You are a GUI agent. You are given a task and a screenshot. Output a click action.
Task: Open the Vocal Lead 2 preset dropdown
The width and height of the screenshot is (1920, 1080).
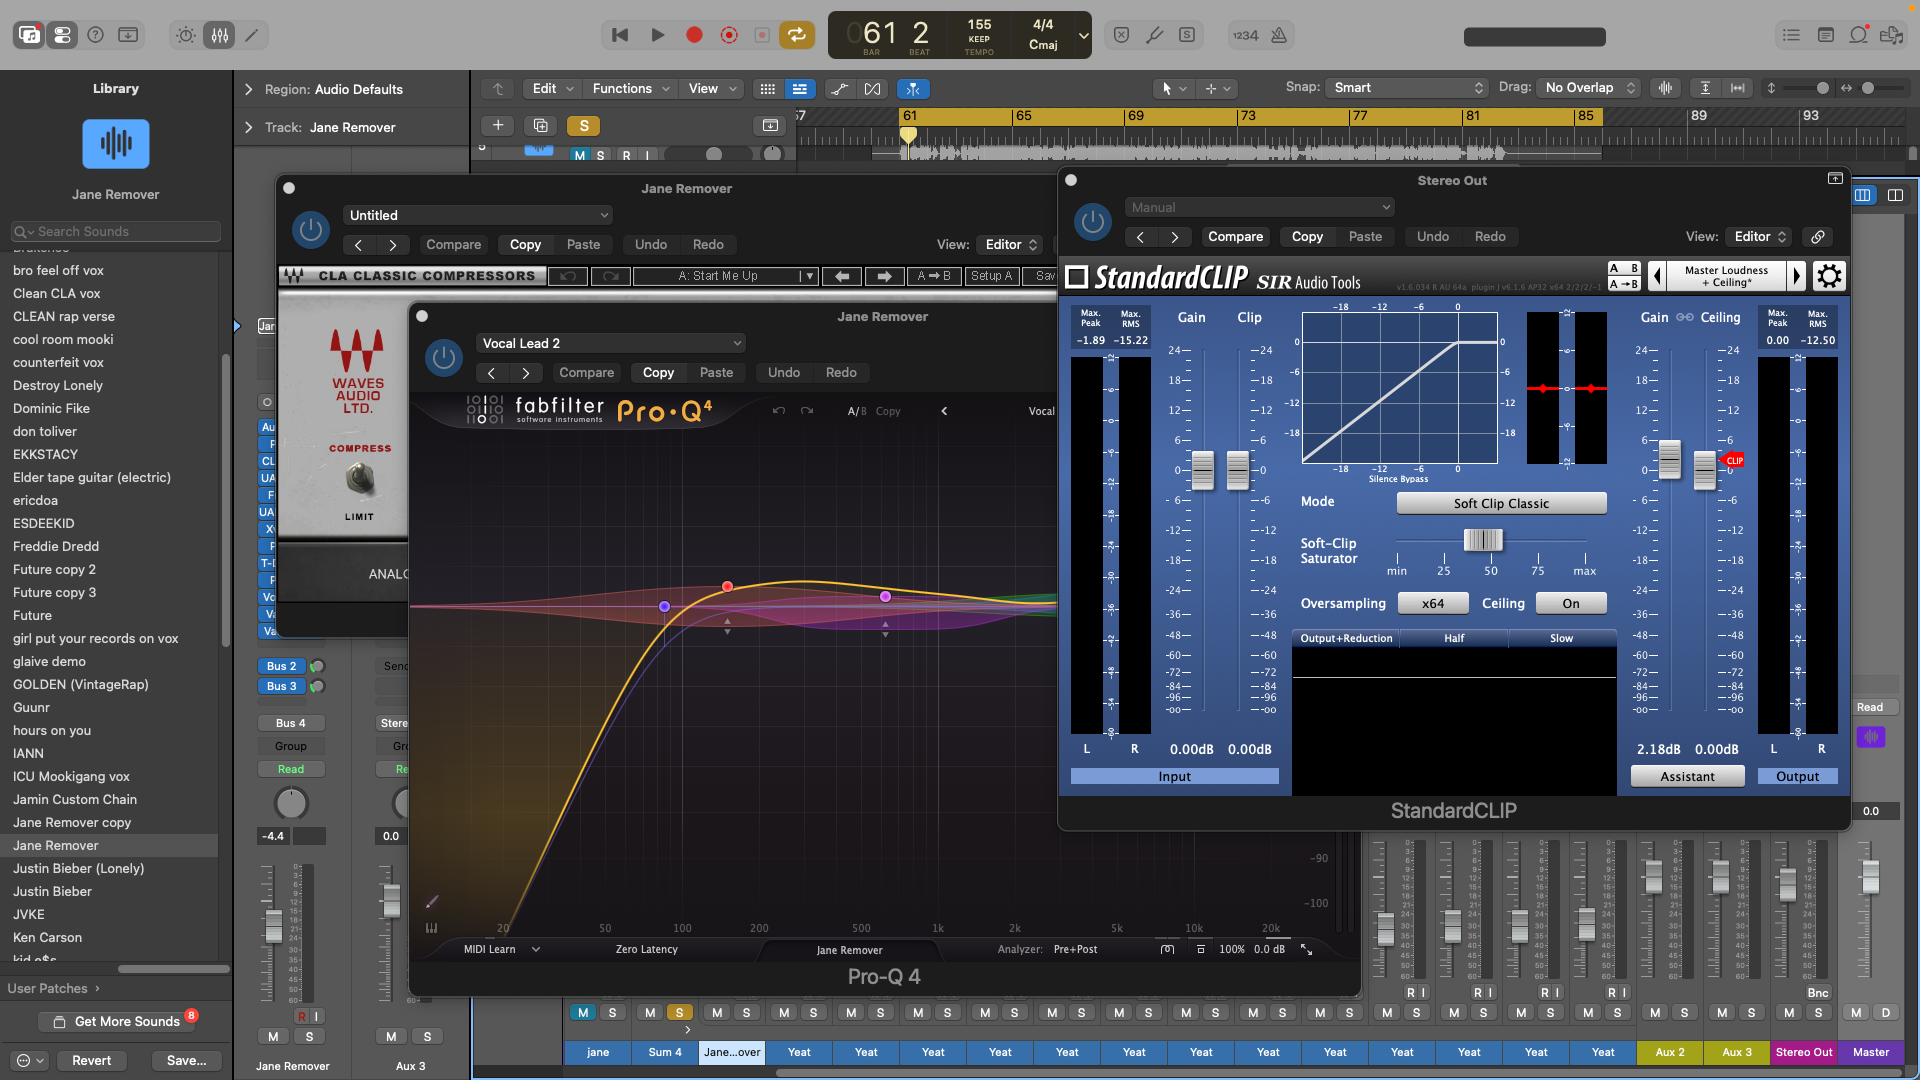pyautogui.click(x=611, y=343)
